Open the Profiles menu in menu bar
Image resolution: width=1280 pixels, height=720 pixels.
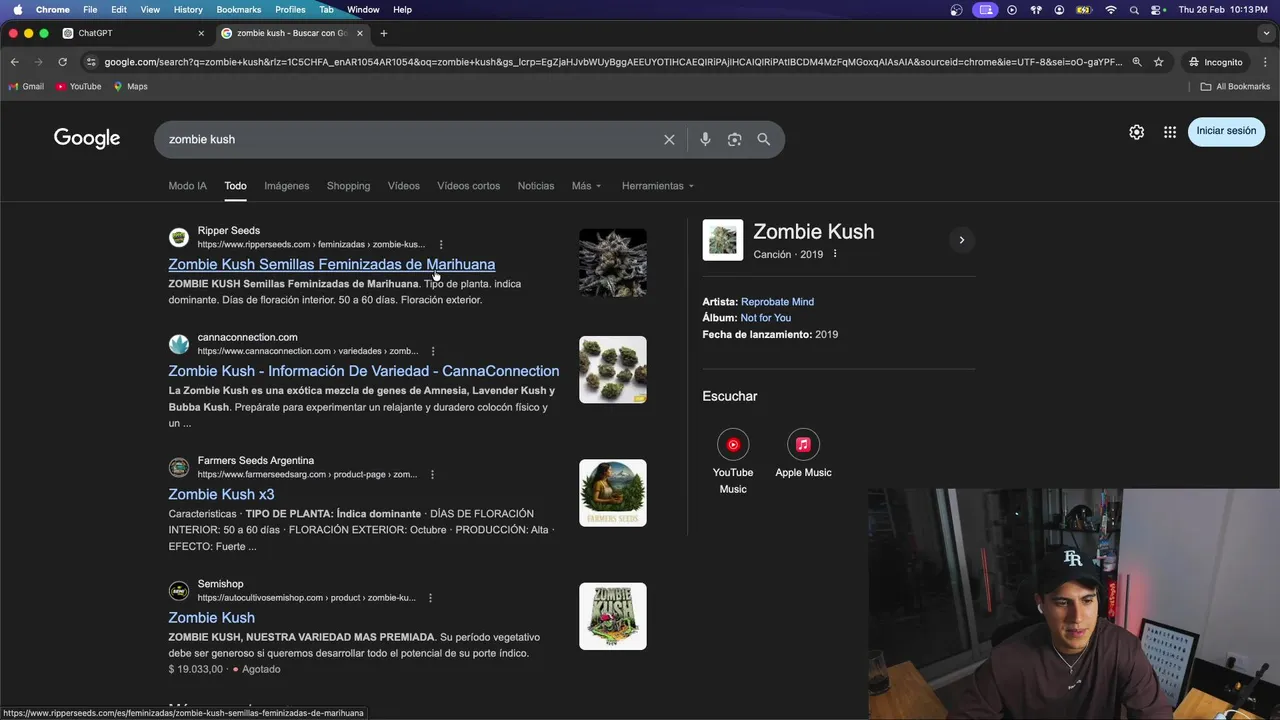pyautogui.click(x=290, y=9)
